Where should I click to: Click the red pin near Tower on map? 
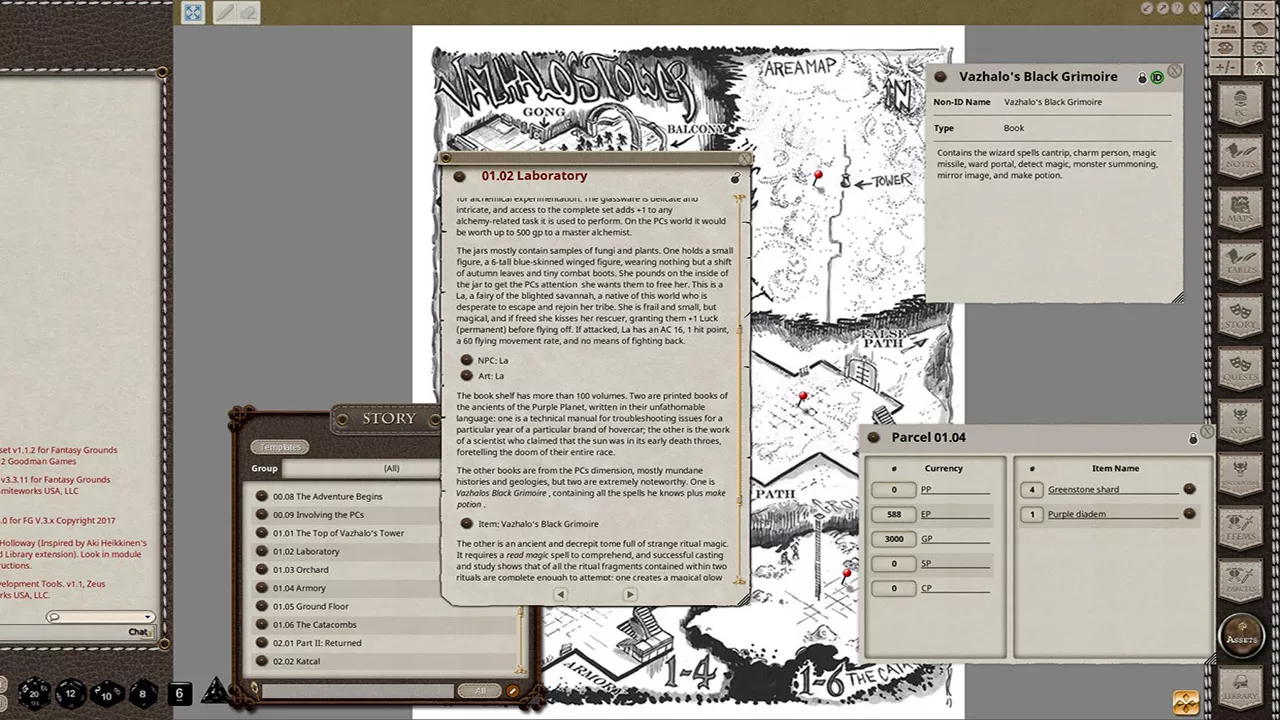coord(818,177)
